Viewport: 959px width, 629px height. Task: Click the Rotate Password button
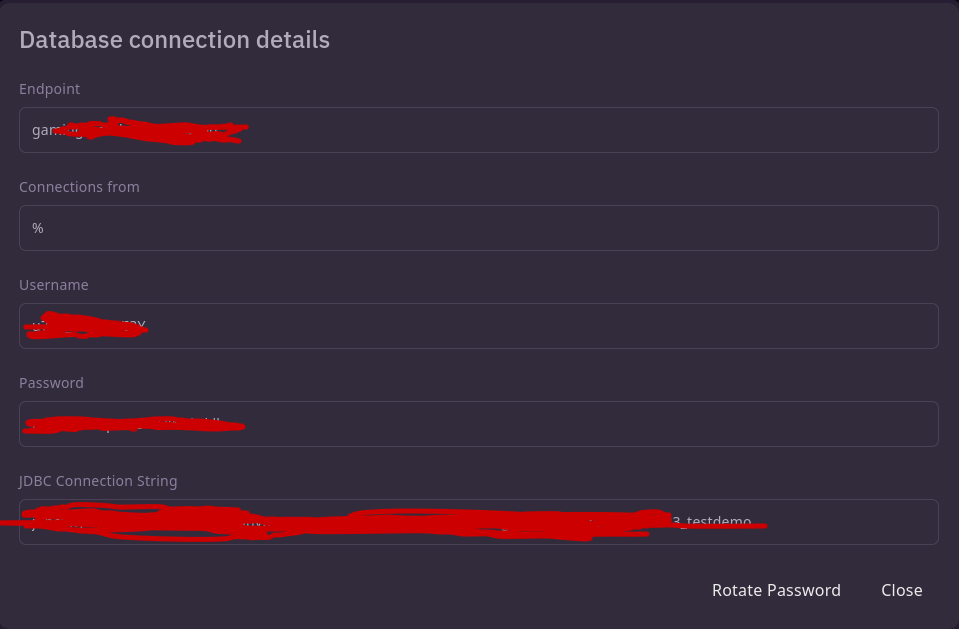pyautogui.click(x=776, y=590)
